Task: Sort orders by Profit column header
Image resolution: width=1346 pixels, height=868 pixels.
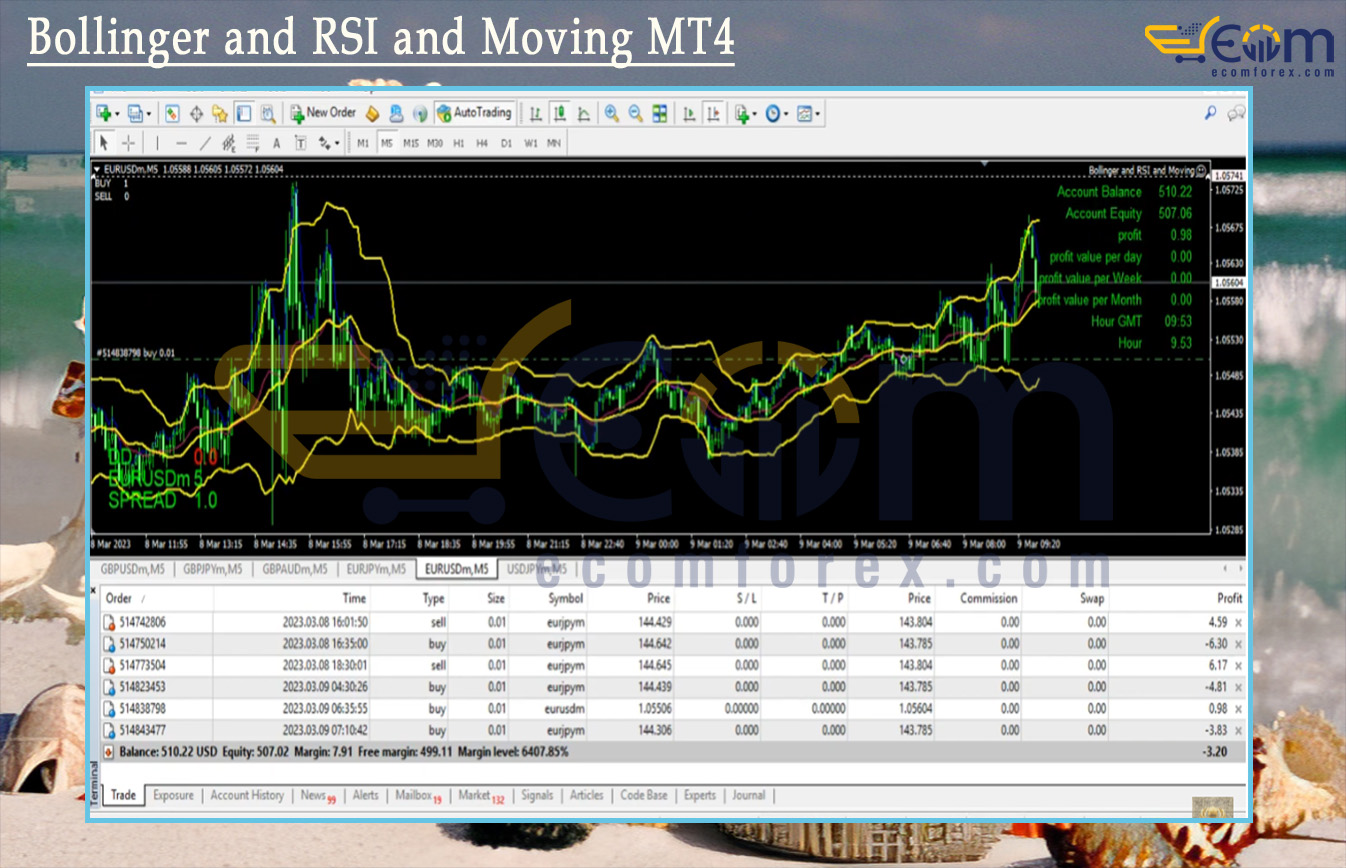Action: click(1229, 598)
